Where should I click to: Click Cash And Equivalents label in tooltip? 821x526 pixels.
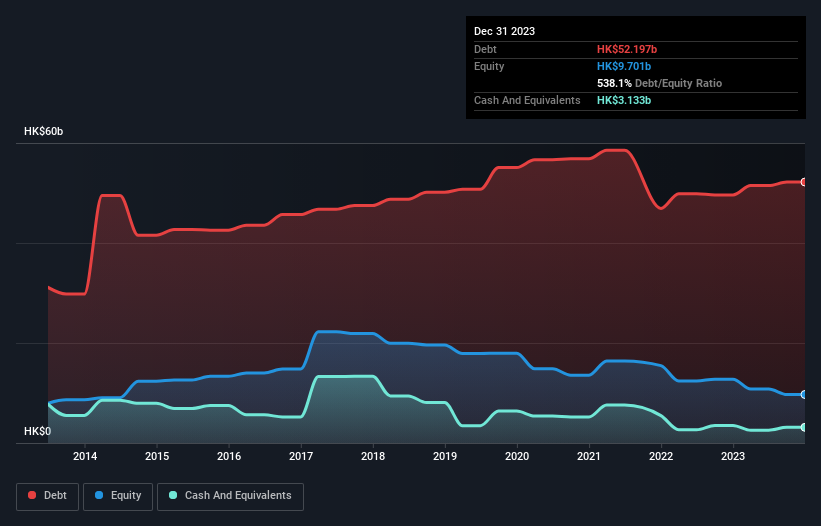coord(527,100)
